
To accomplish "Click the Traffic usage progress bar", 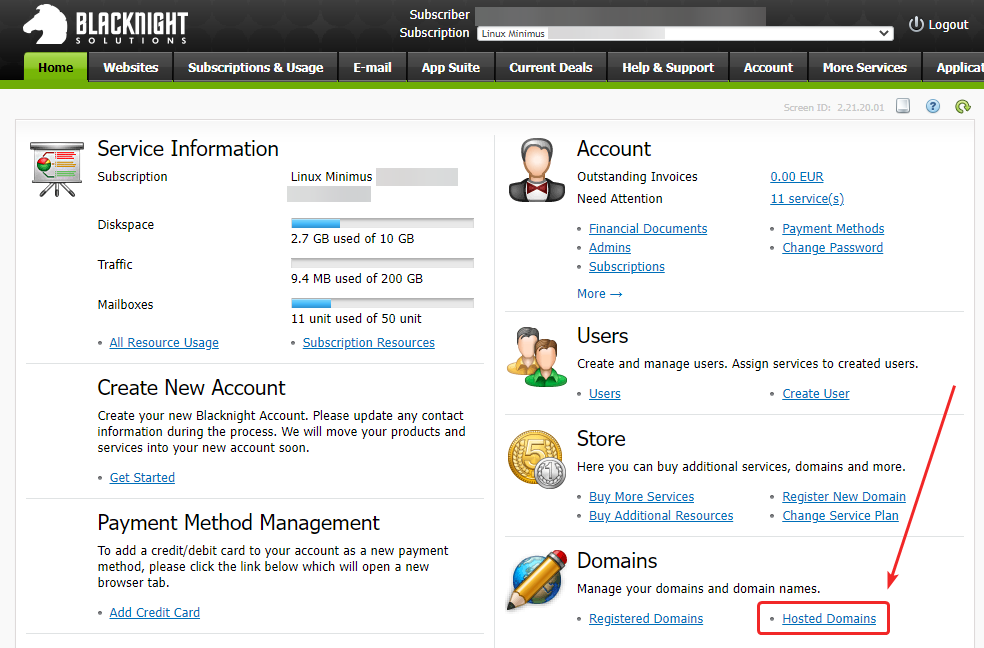I will click(x=382, y=263).
